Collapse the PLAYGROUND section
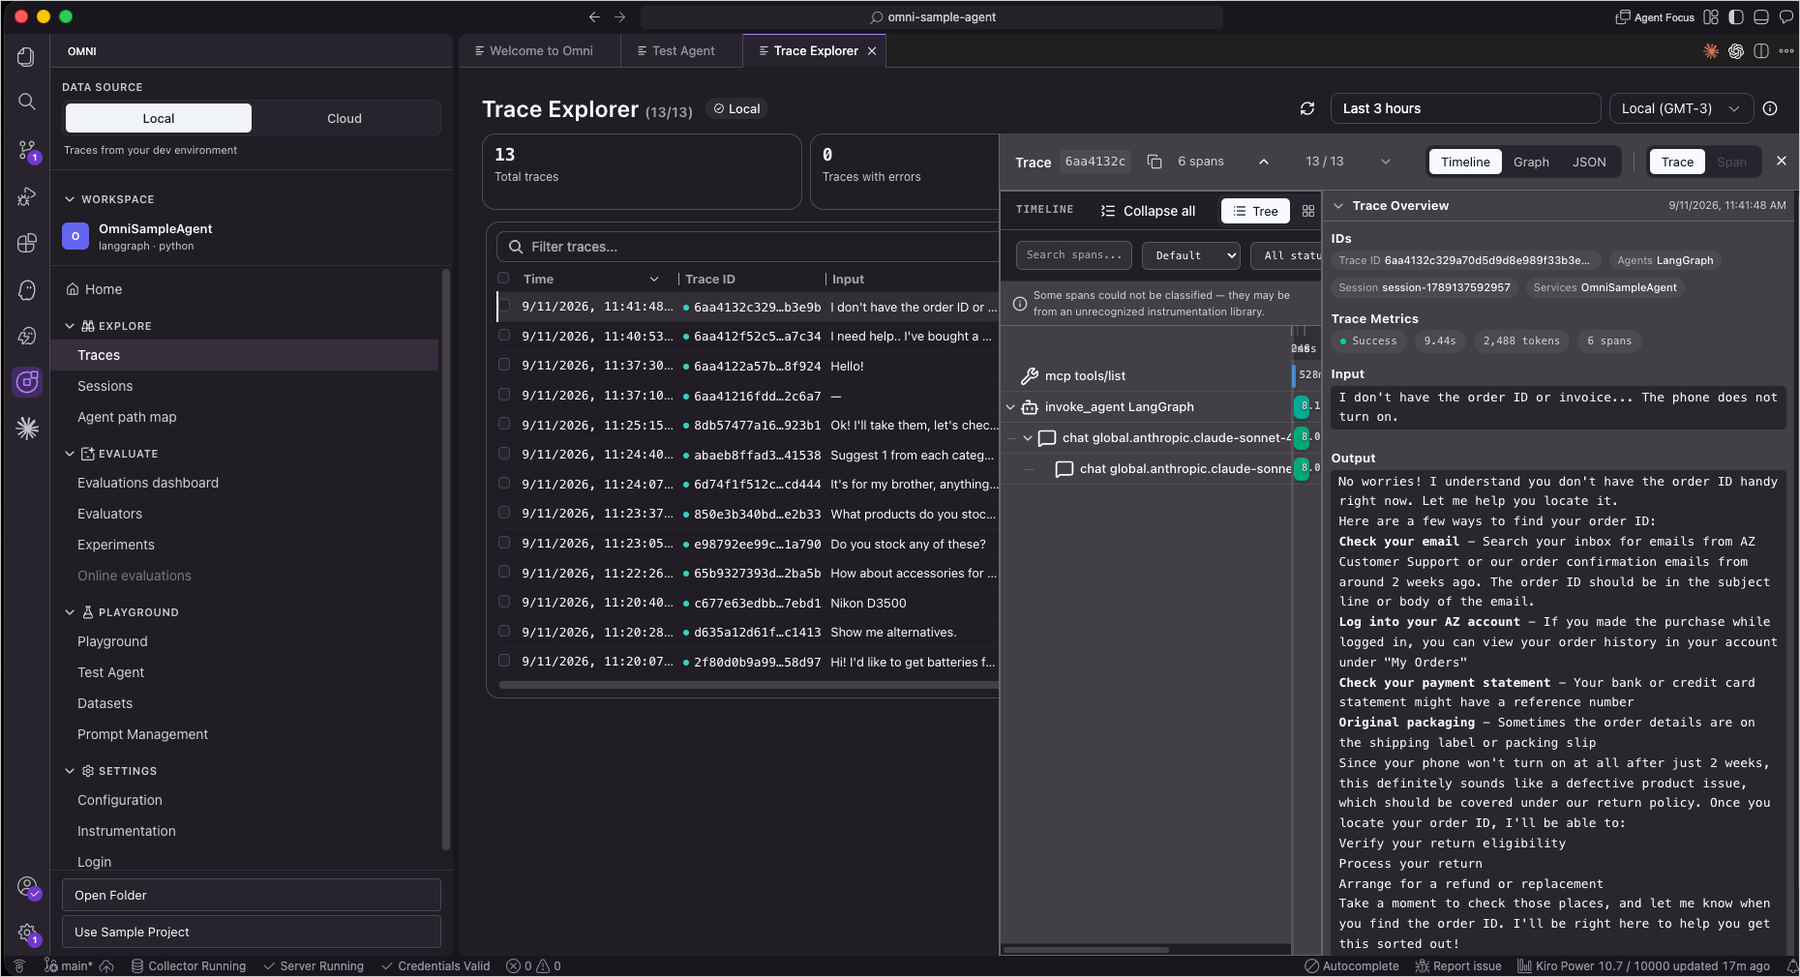 click(x=69, y=612)
